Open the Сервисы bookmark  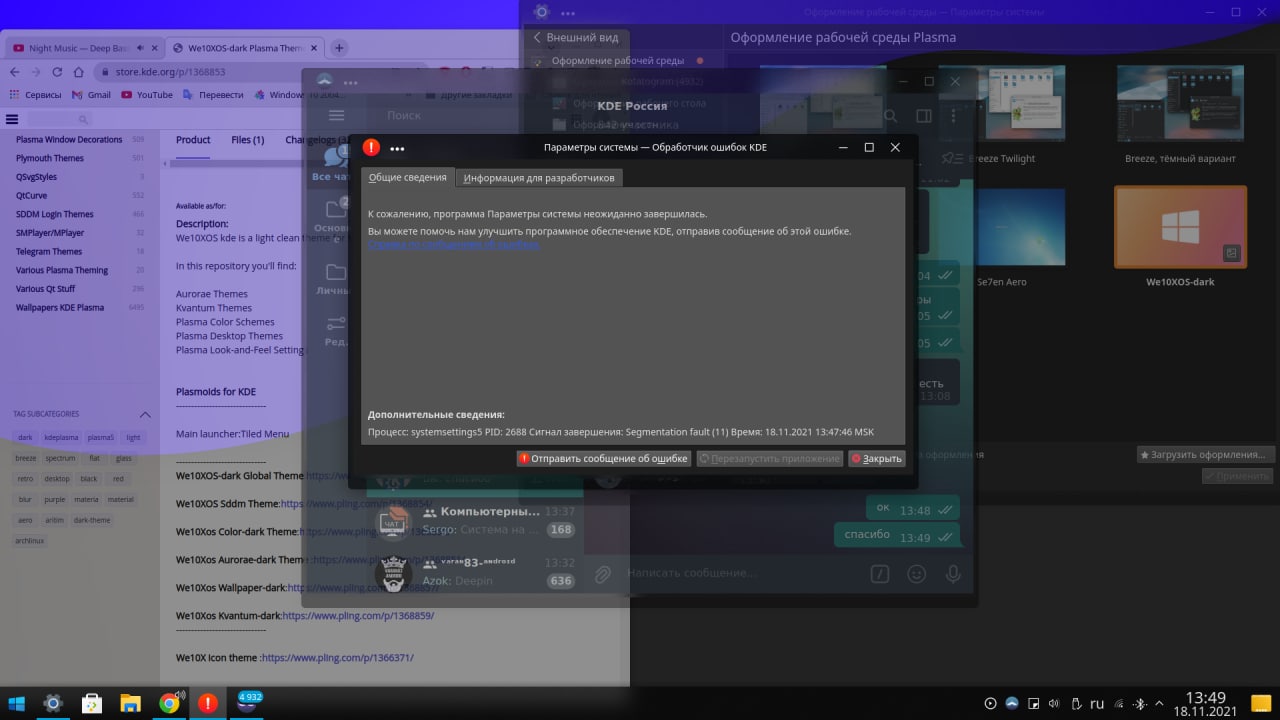click(x=35, y=95)
